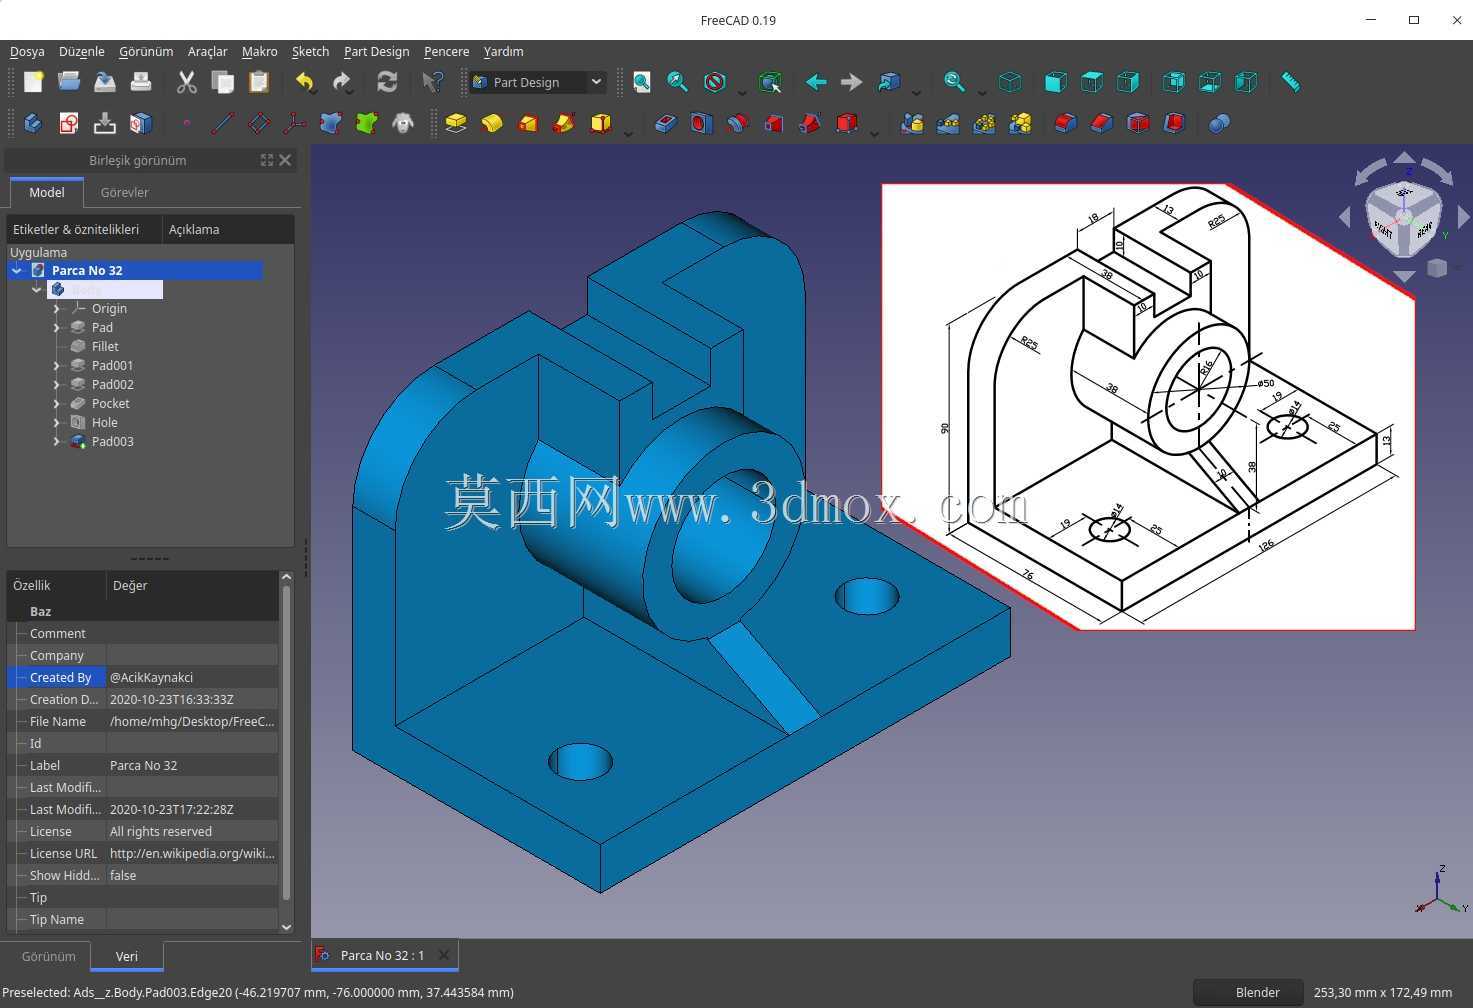Rotate view with navigation cube up arrow
The height and width of the screenshot is (1008, 1473).
click(1404, 157)
